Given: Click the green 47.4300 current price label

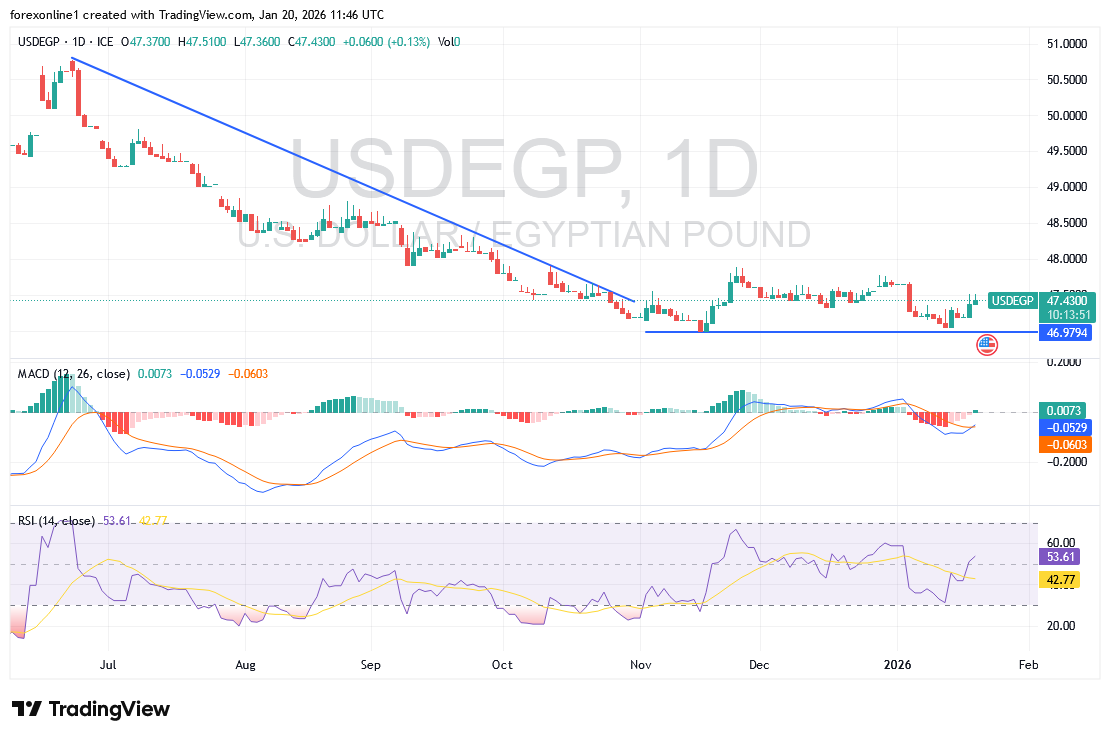Looking at the screenshot, I should point(1066,299).
